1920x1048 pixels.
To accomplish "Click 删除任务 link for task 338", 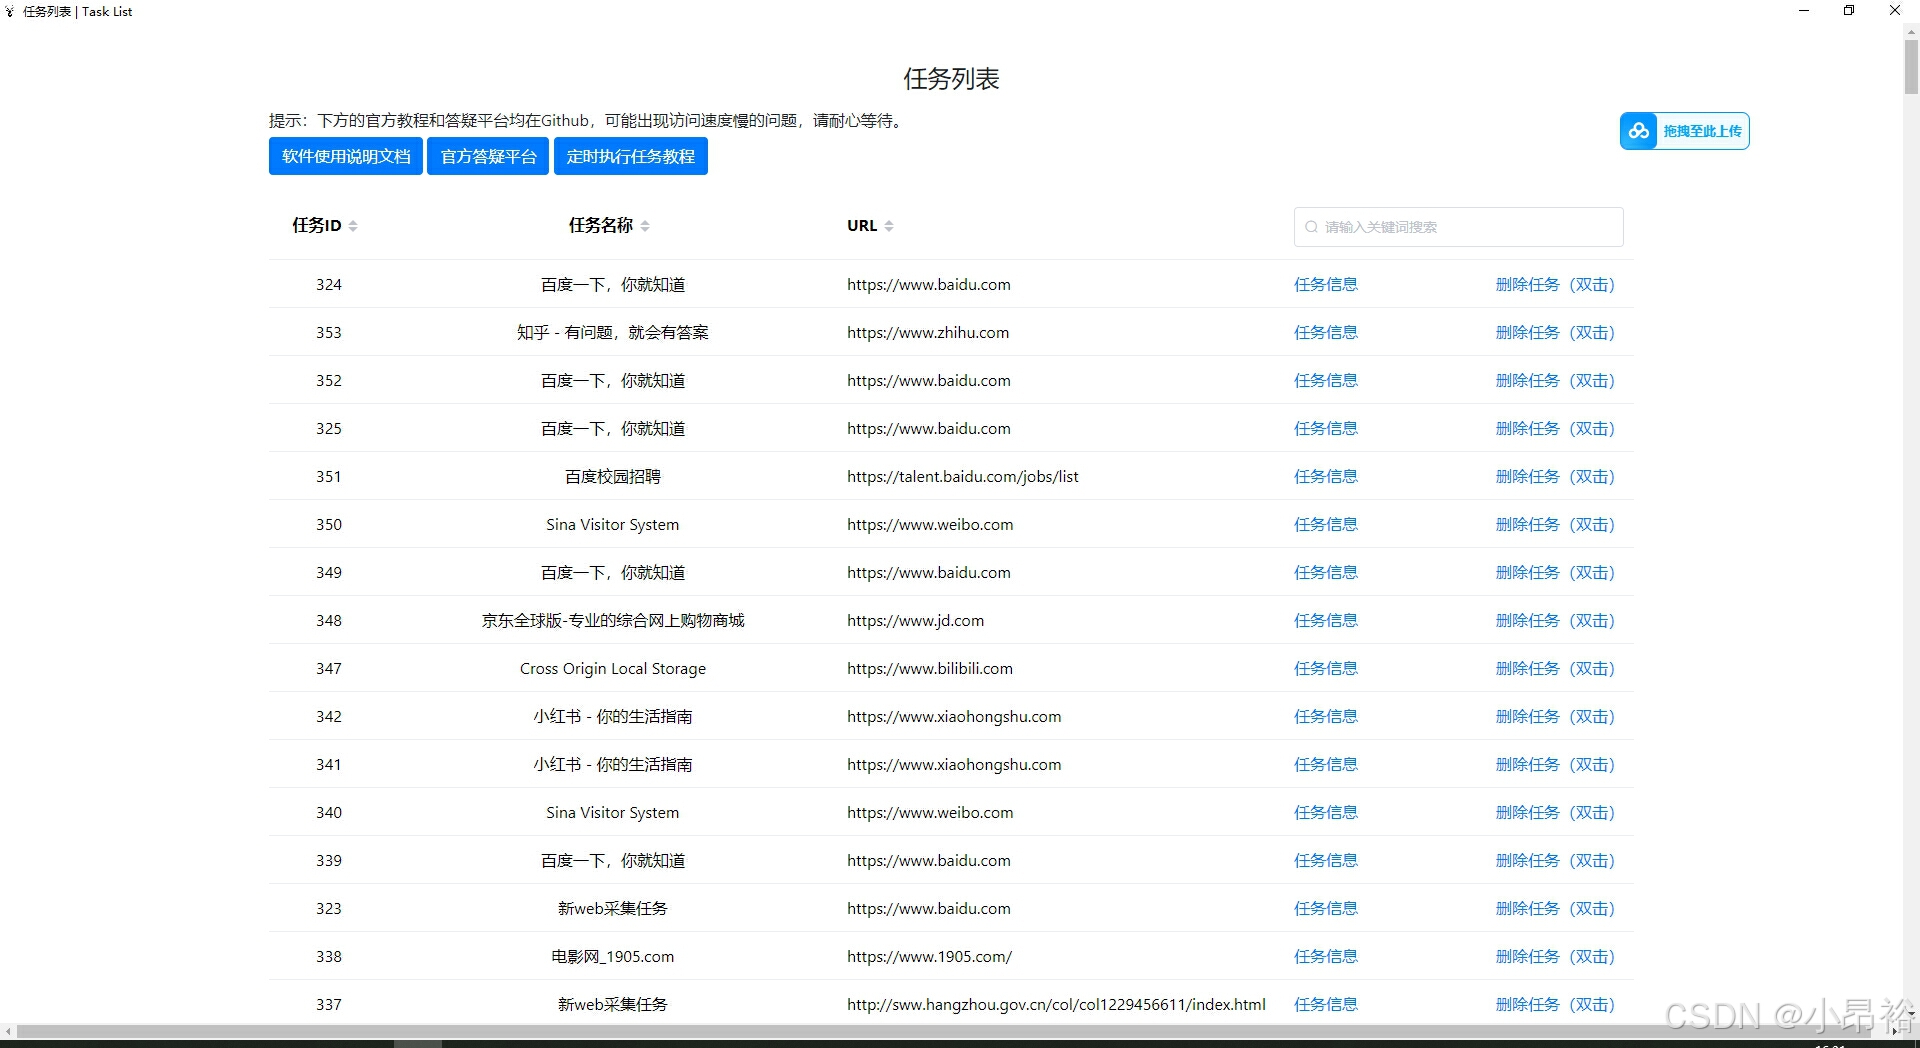I will tap(1555, 957).
